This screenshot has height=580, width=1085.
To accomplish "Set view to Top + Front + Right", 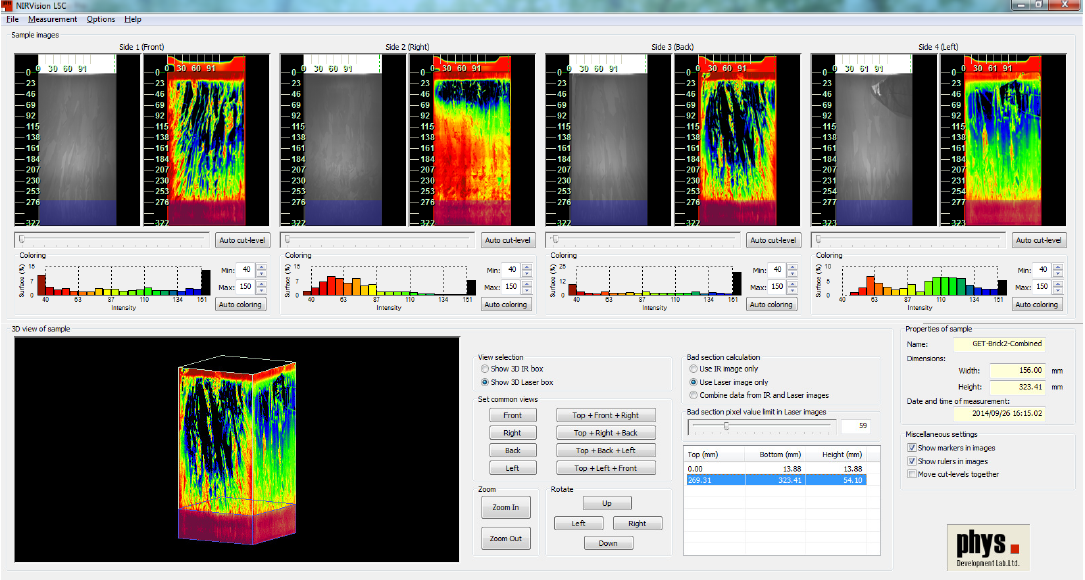I will coord(605,416).
